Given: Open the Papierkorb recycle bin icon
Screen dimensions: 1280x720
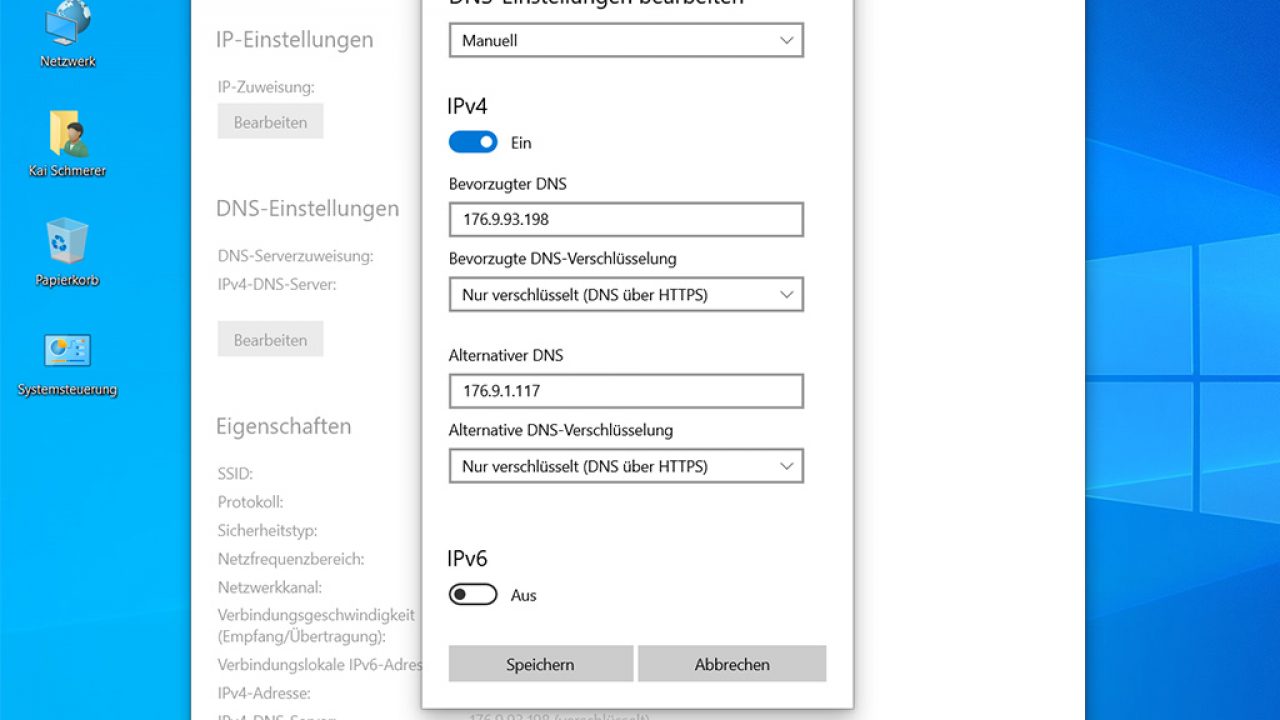Looking at the screenshot, I should [x=68, y=253].
